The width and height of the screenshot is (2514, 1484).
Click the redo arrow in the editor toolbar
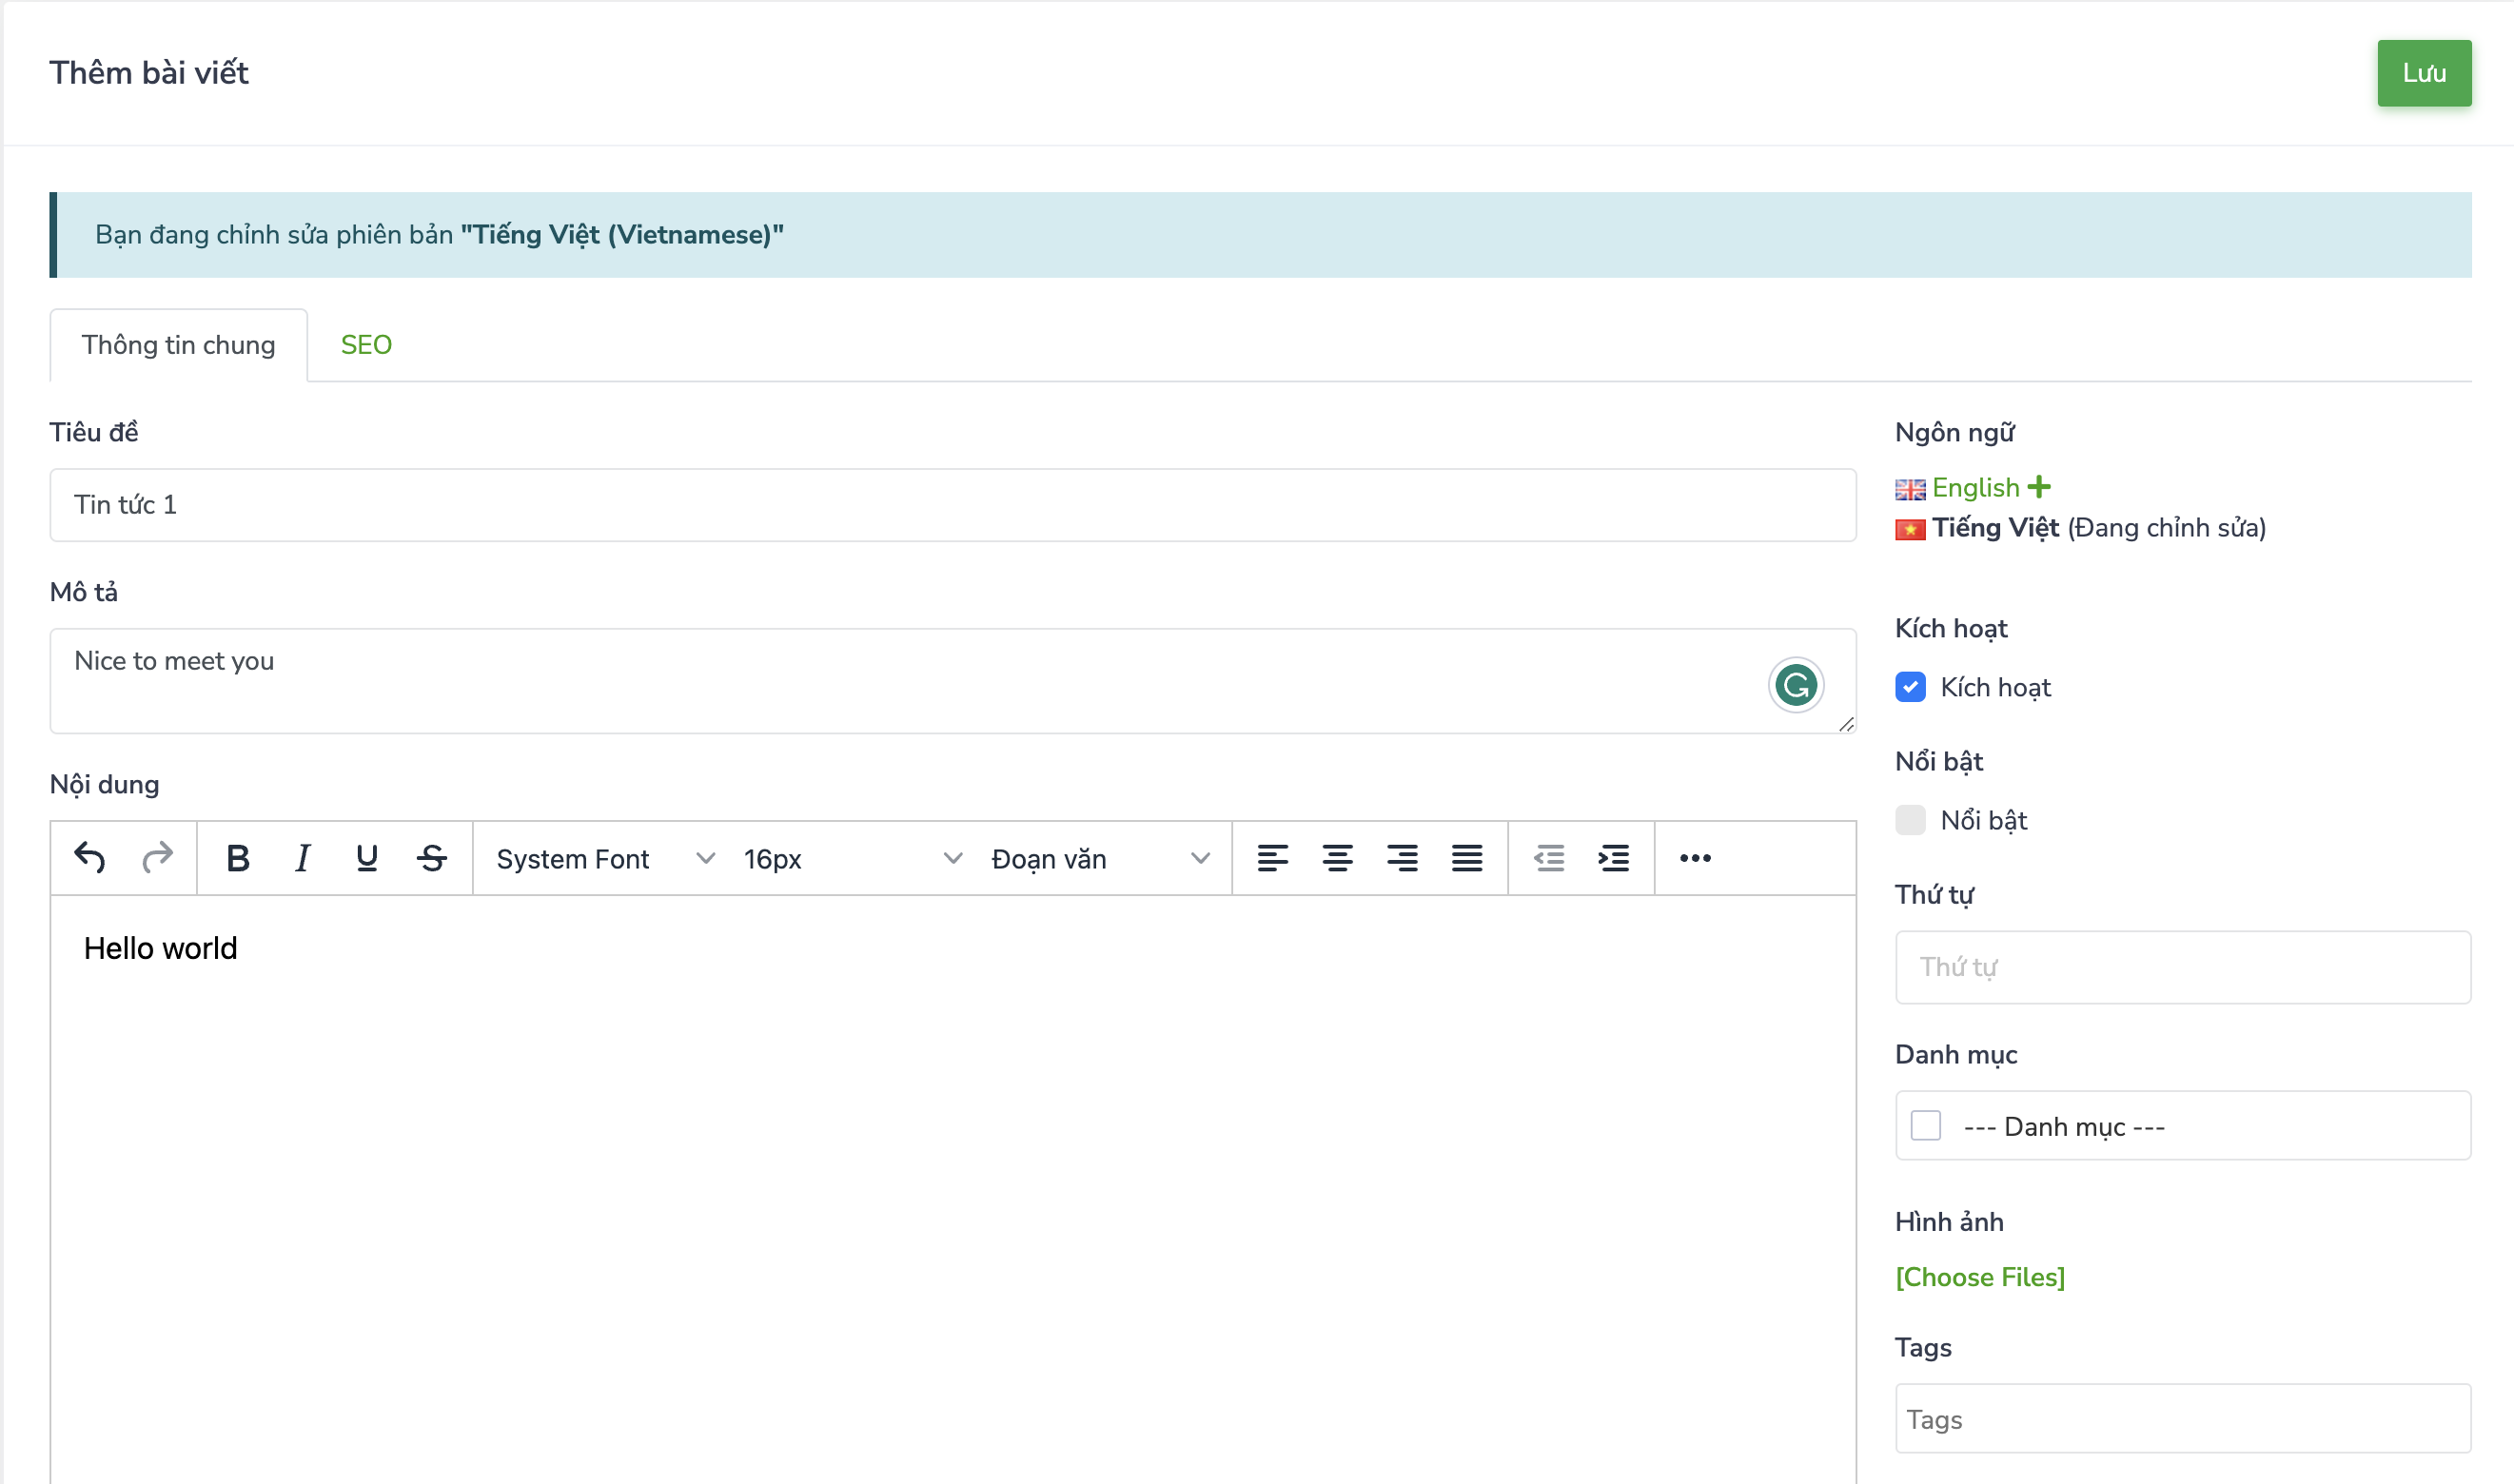pyautogui.click(x=157, y=858)
